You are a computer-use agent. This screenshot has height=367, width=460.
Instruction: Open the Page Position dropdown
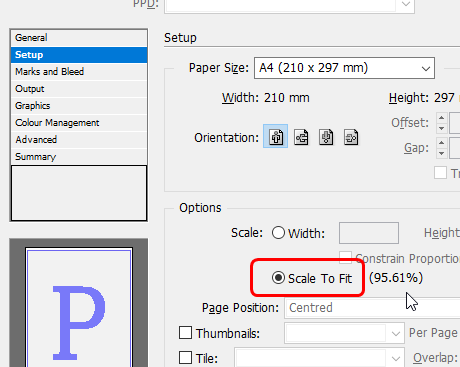pyautogui.click(x=372, y=308)
